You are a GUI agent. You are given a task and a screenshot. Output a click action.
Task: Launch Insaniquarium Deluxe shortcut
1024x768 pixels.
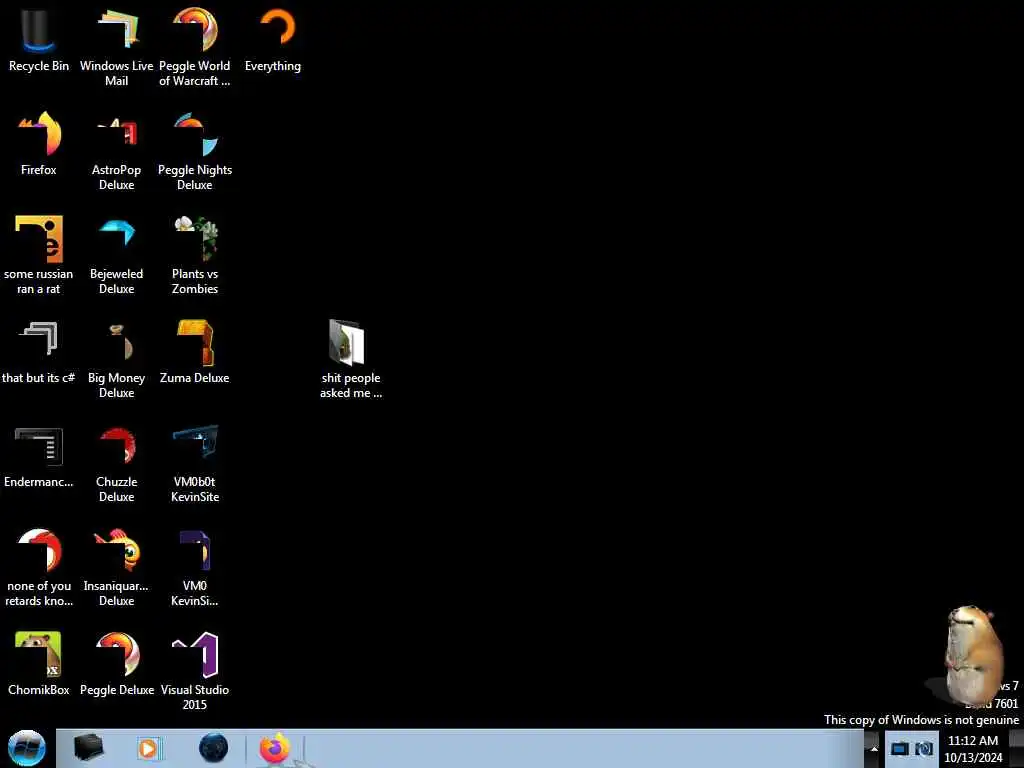[116, 567]
